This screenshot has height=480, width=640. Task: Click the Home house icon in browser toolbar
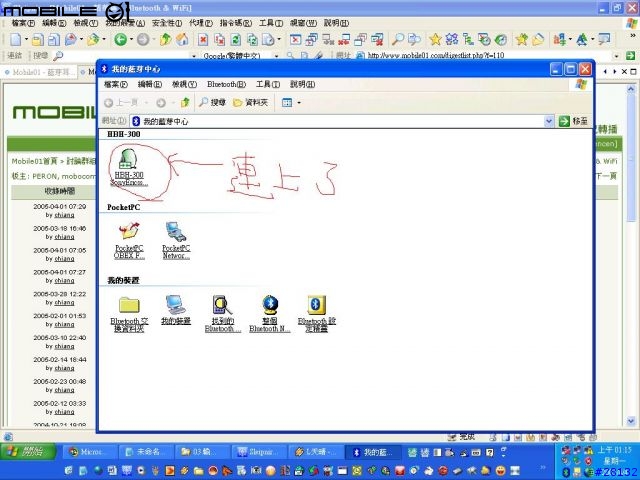pos(182,40)
